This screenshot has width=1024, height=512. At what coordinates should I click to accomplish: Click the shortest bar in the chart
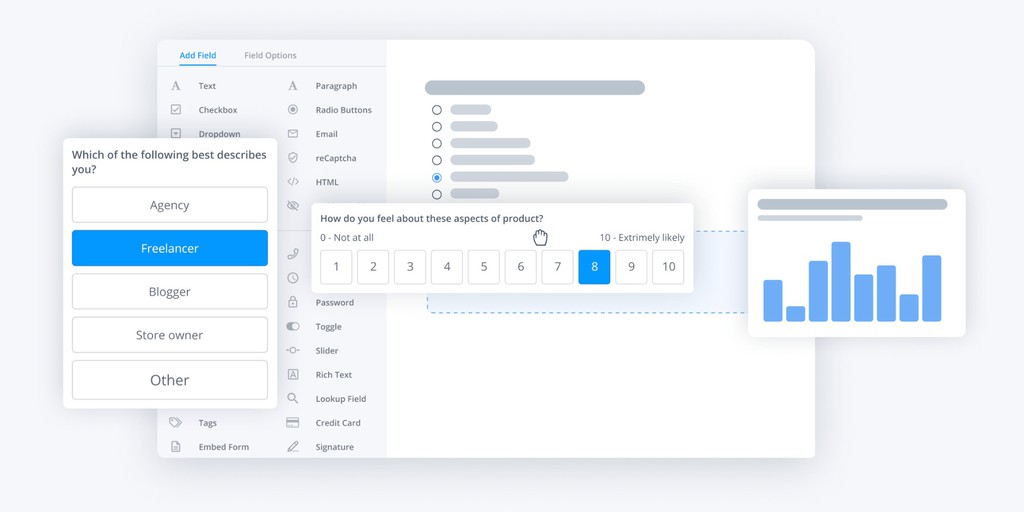click(795, 313)
